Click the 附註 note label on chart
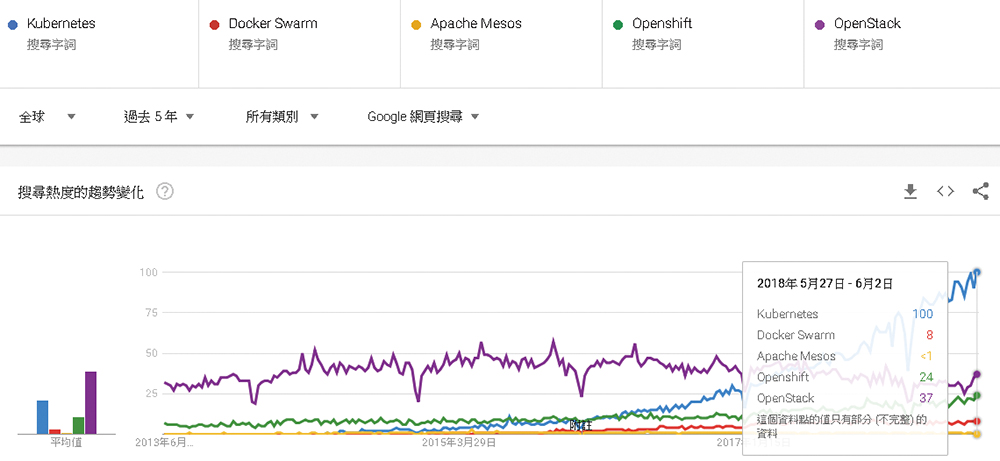This screenshot has width=1000, height=461. (x=580, y=425)
